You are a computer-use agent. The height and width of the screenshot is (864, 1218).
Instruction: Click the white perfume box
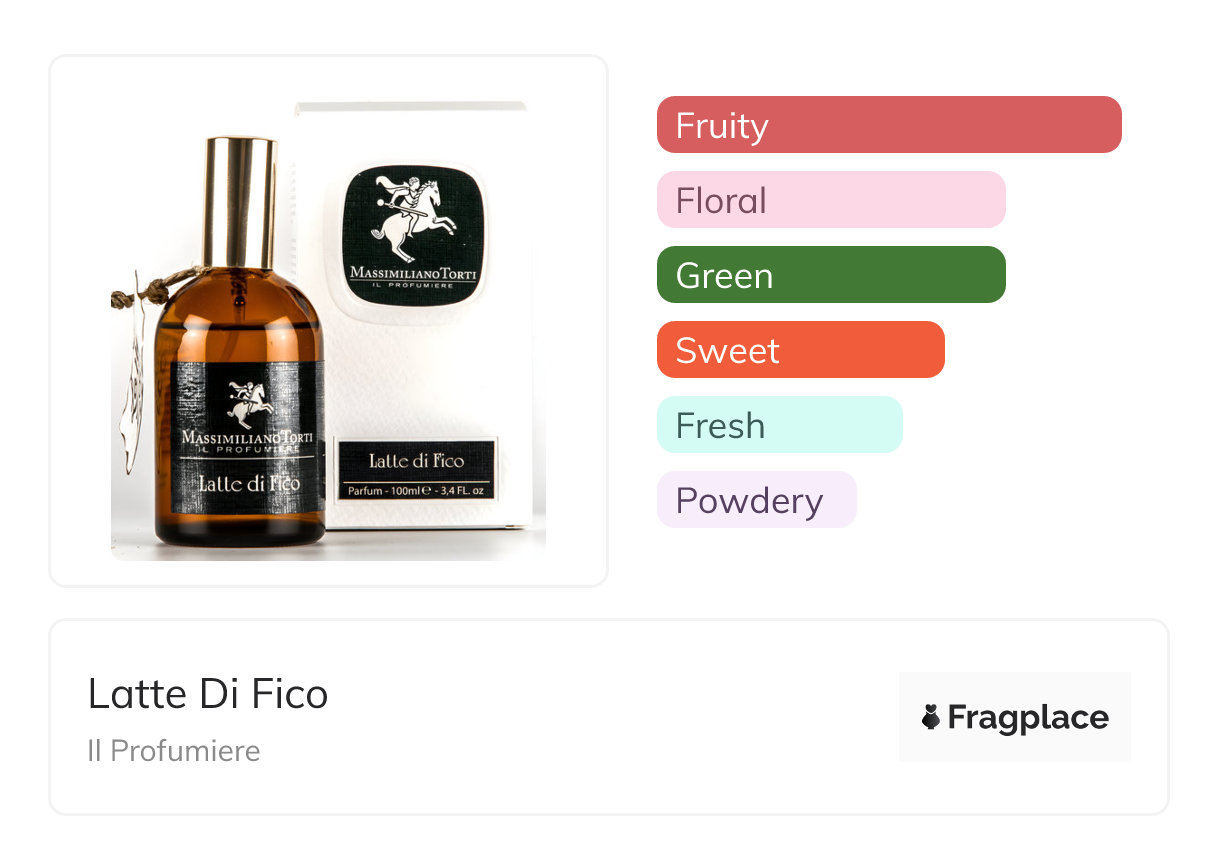[x=420, y=315]
